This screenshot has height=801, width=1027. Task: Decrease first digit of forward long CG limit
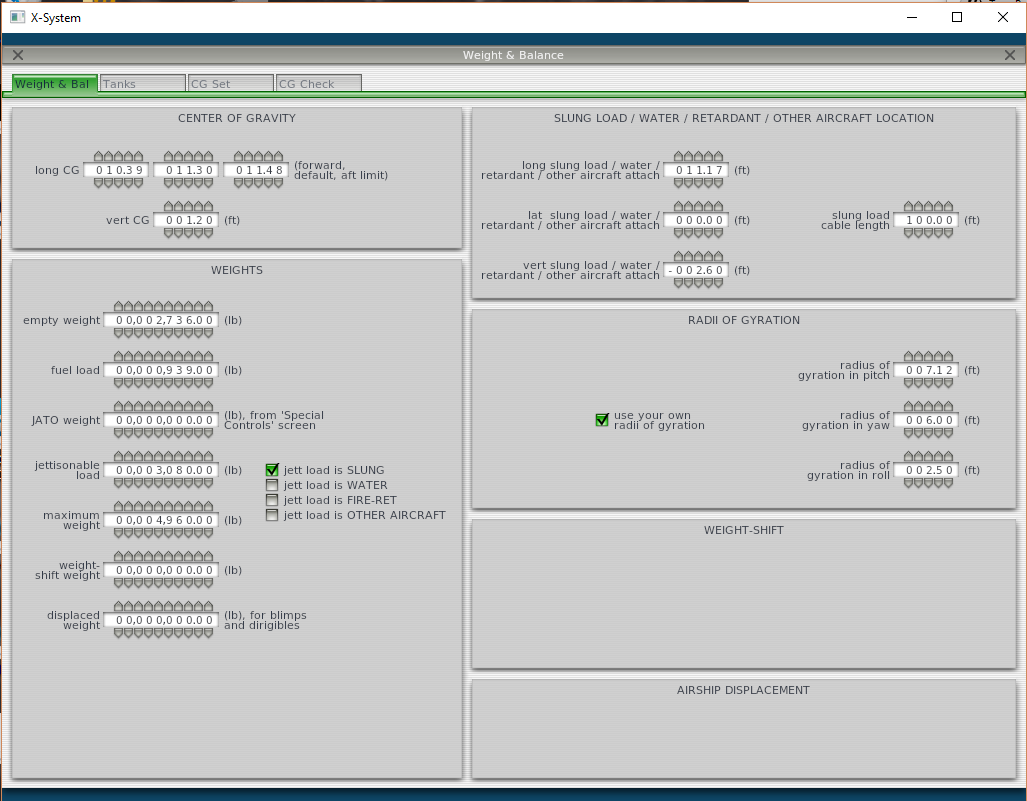(x=99, y=183)
